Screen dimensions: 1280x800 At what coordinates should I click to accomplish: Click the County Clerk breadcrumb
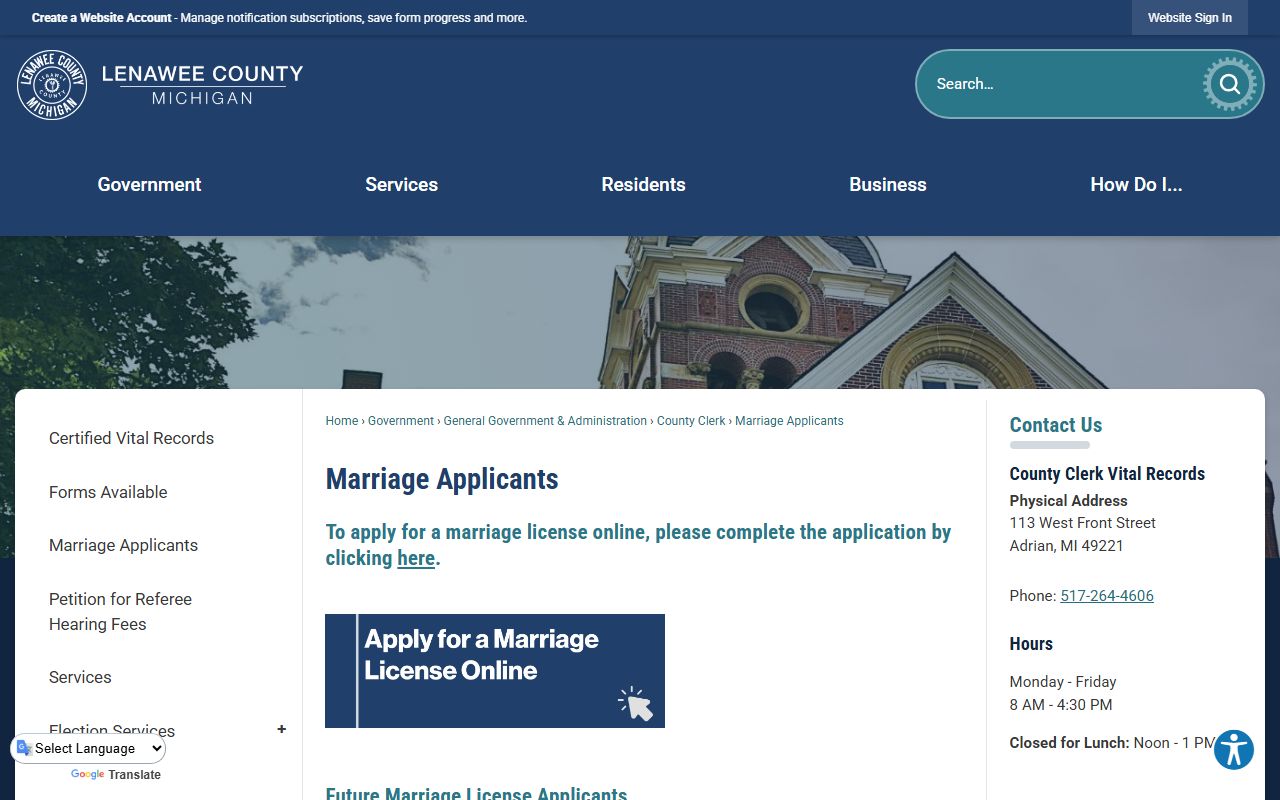[x=691, y=421]
